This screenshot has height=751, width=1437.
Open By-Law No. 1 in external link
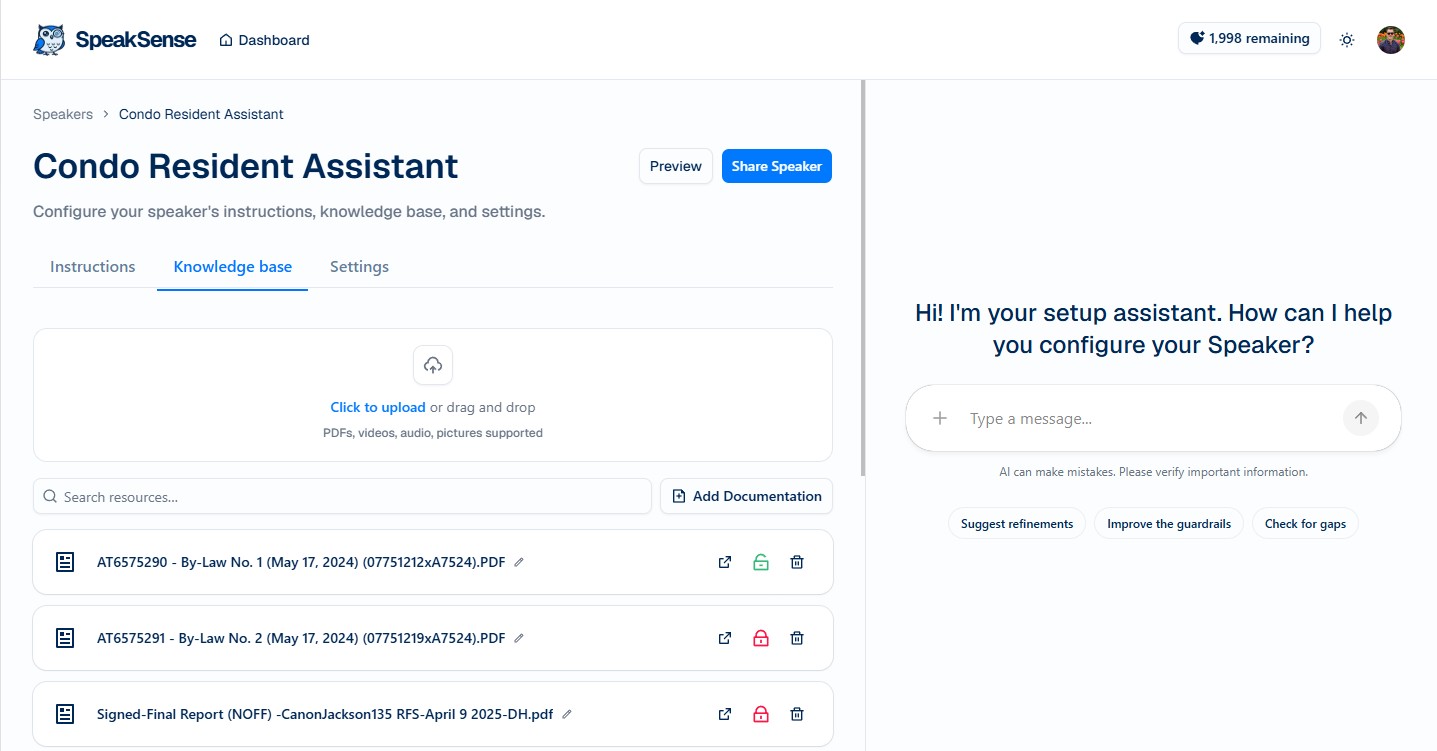click(725, 562)
